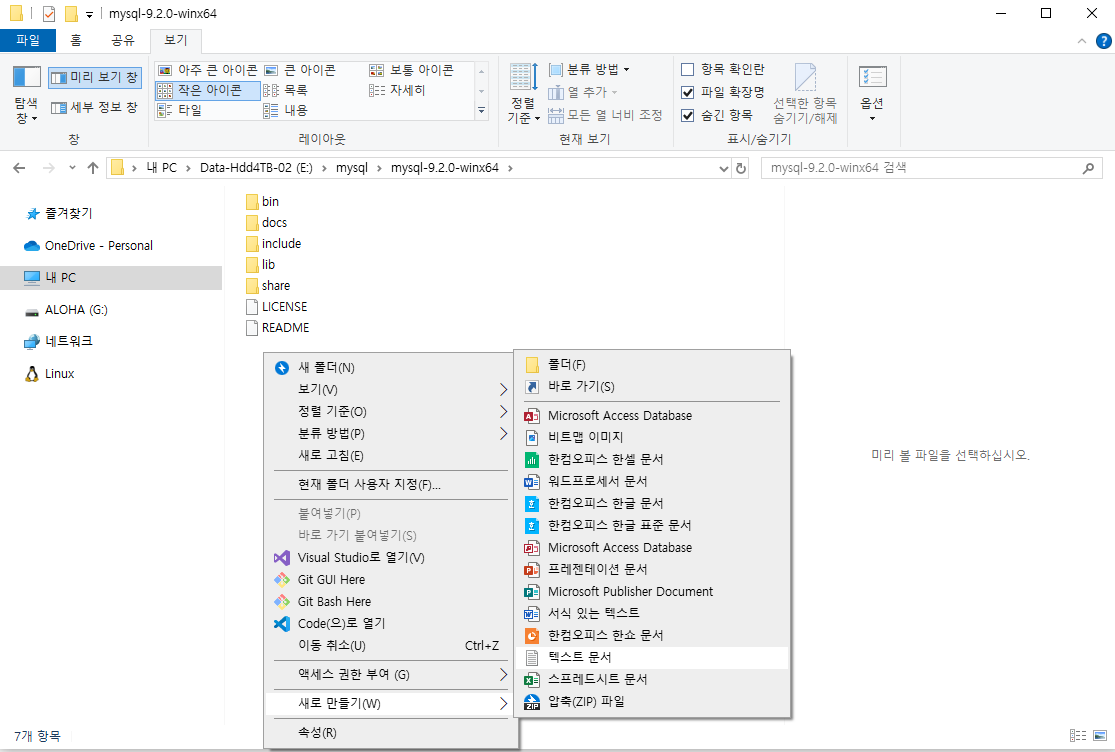The height and width of the screenshot is (752, 1115).
Task: Open the sort by (정렬 기준) dropdown
Action: pyautogui.click(x=524, y=94)
